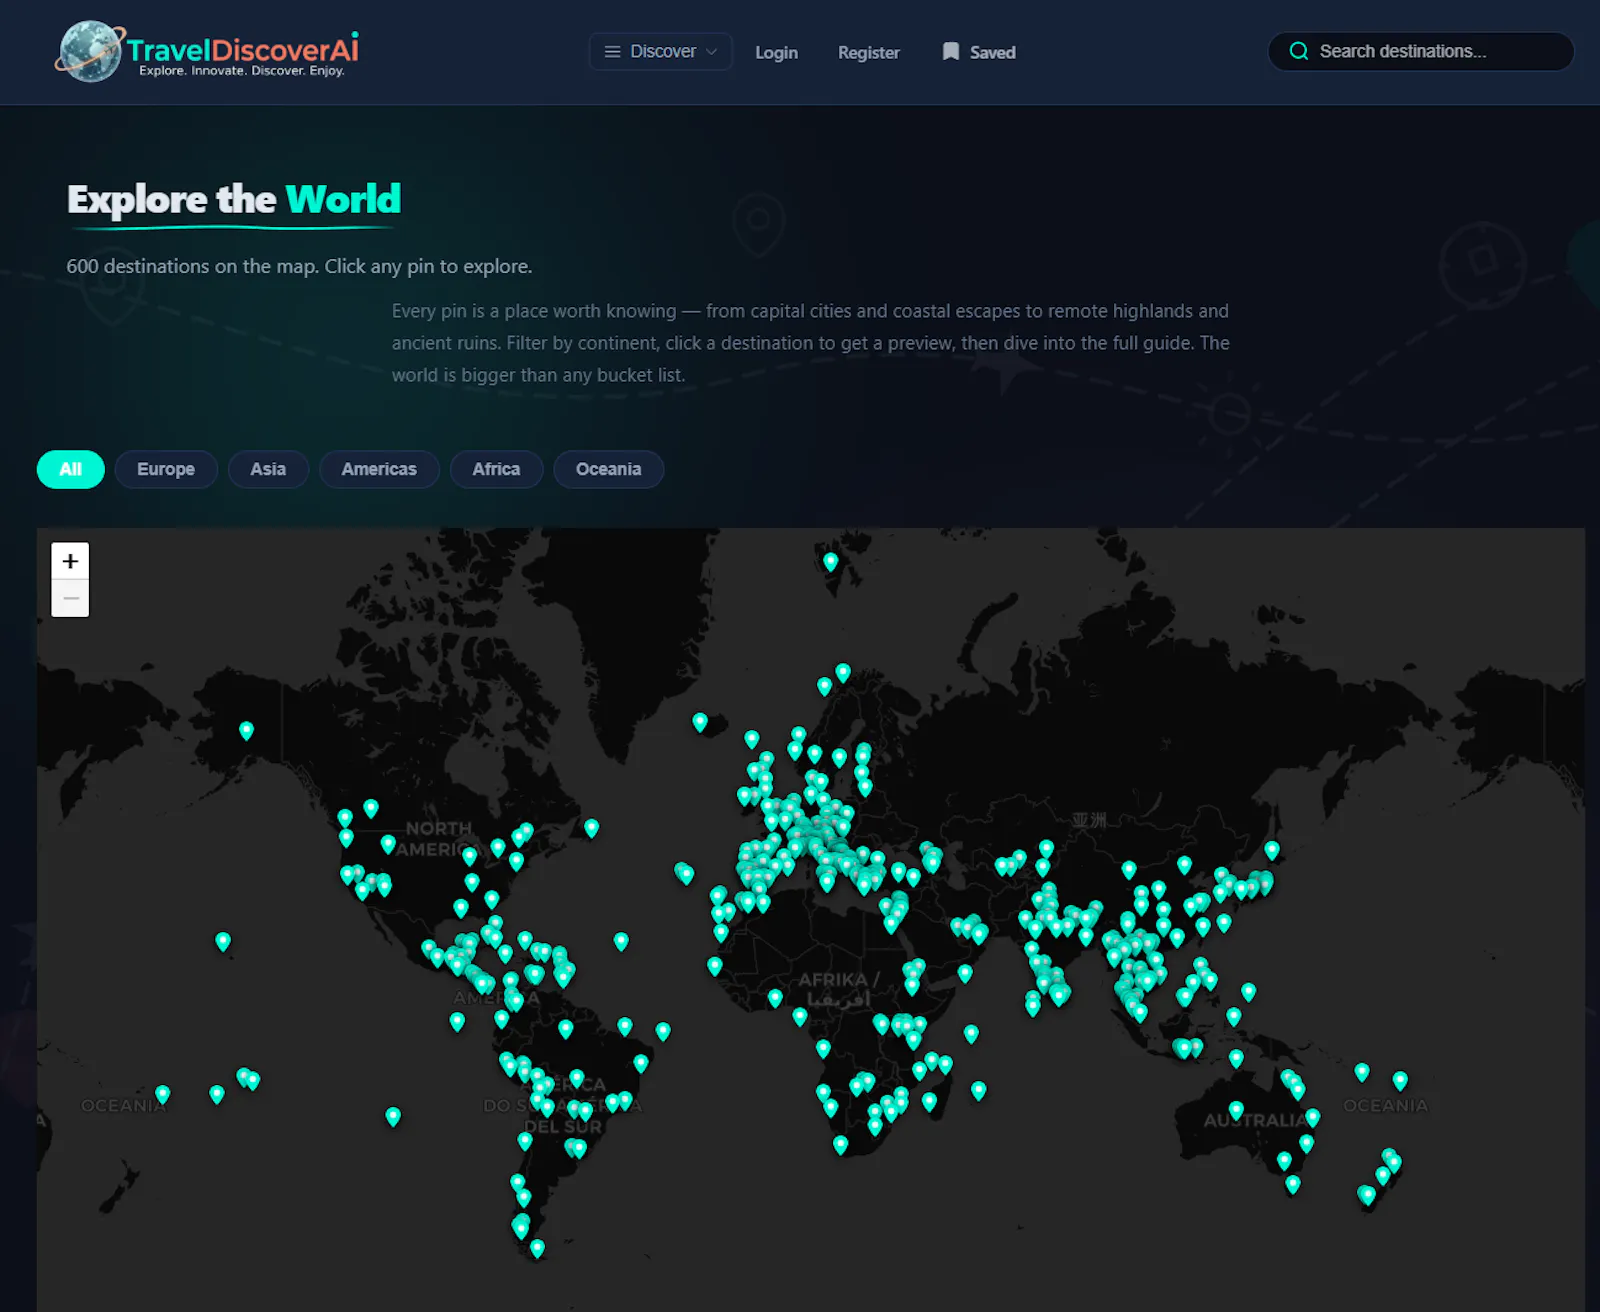Click the TravelDiscoverAi globe logo
The height and width of the screenshot is (1312, 1600).
(90, 51)
